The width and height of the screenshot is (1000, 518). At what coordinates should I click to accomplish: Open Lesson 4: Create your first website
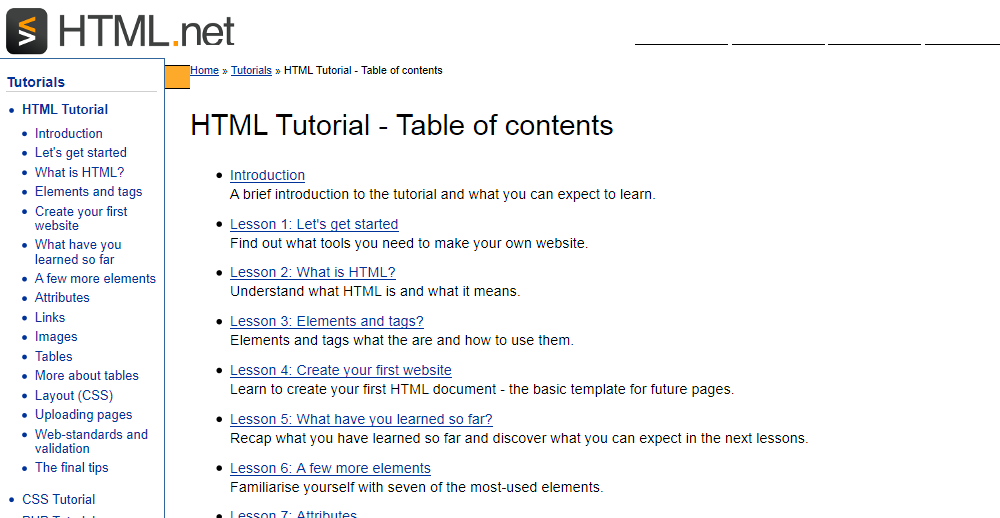point(341,371)
